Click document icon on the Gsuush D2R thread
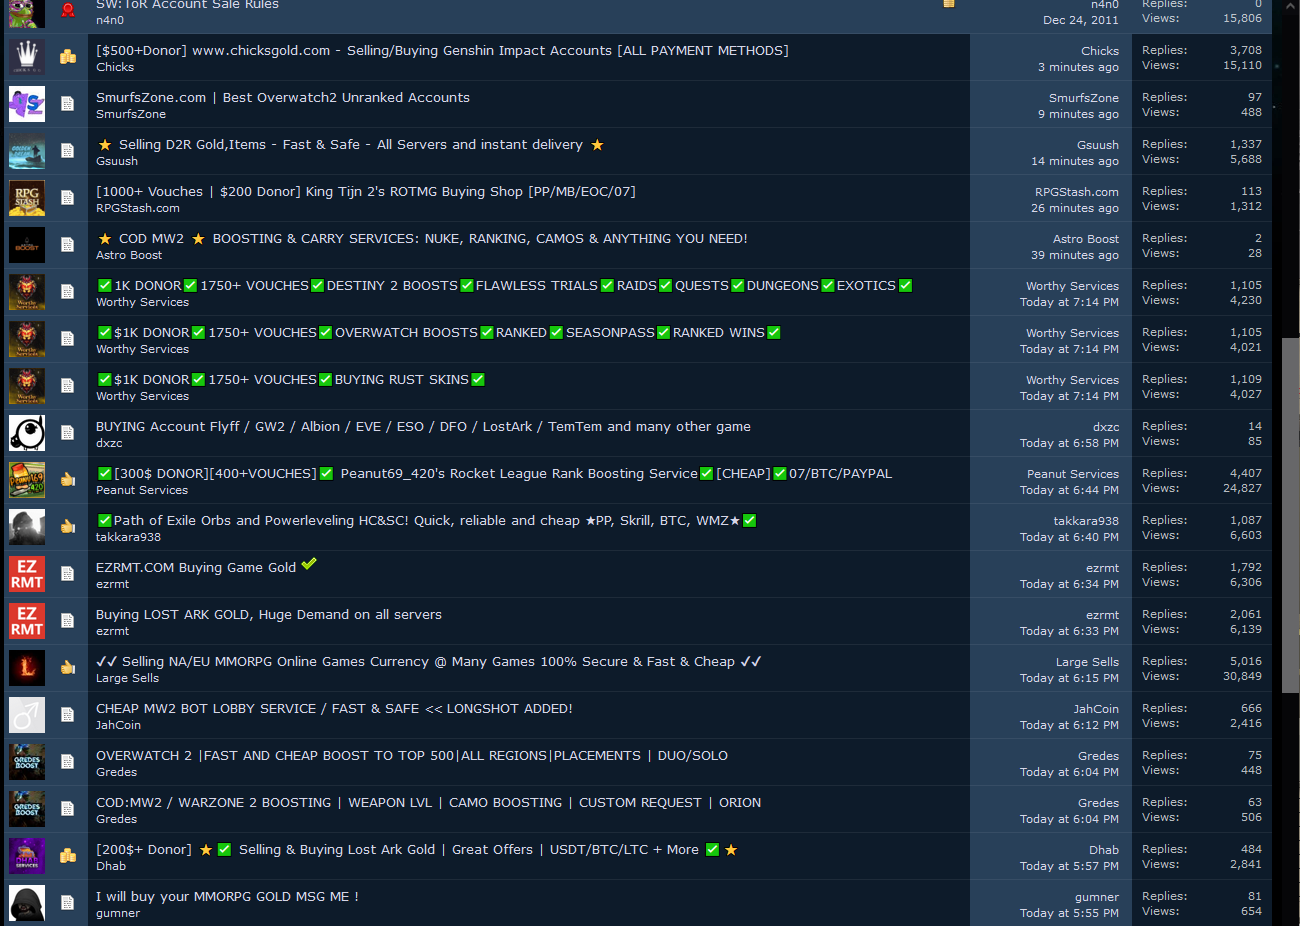 pyautogui.click(x=67, y=151)
